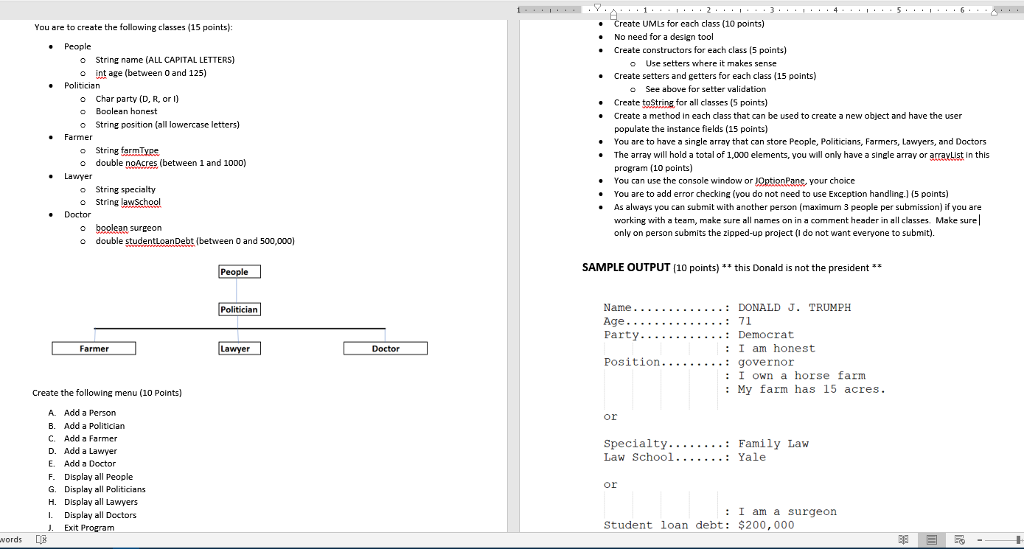Click 'You can use the console window or JOptionPane'
The width and height of the screenshot is (1024, 549).
pos(710,181)
